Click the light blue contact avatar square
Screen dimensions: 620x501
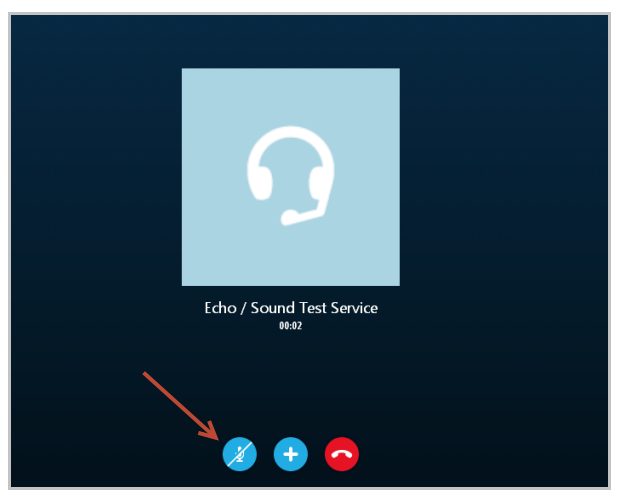click(x=291, y=177)
